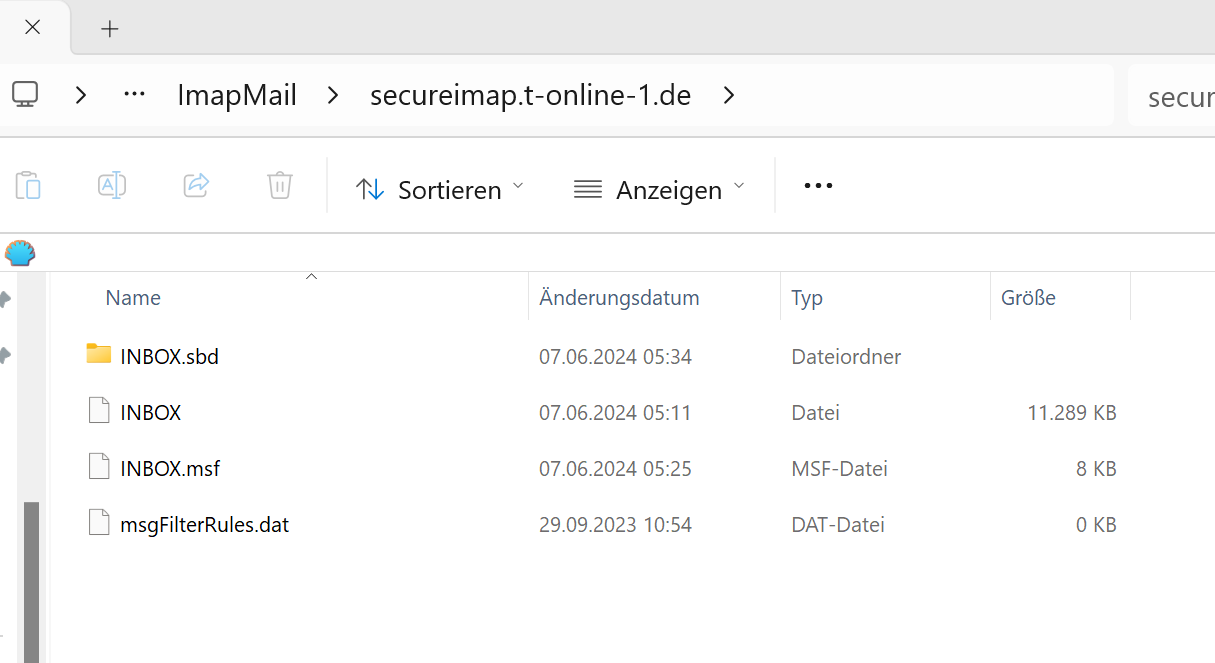
Task: Click the rename icon in toolbar
Action: [111, 185]
